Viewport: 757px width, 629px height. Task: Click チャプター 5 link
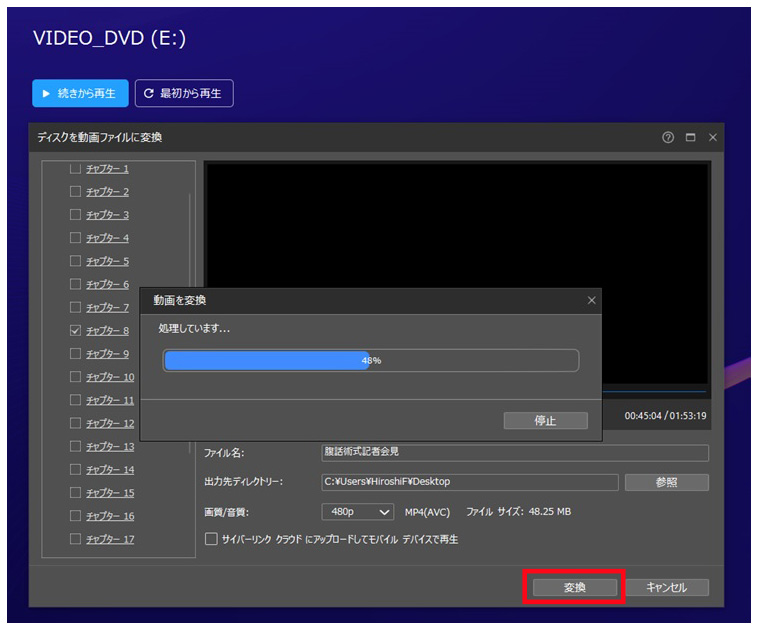click(107, 262)
